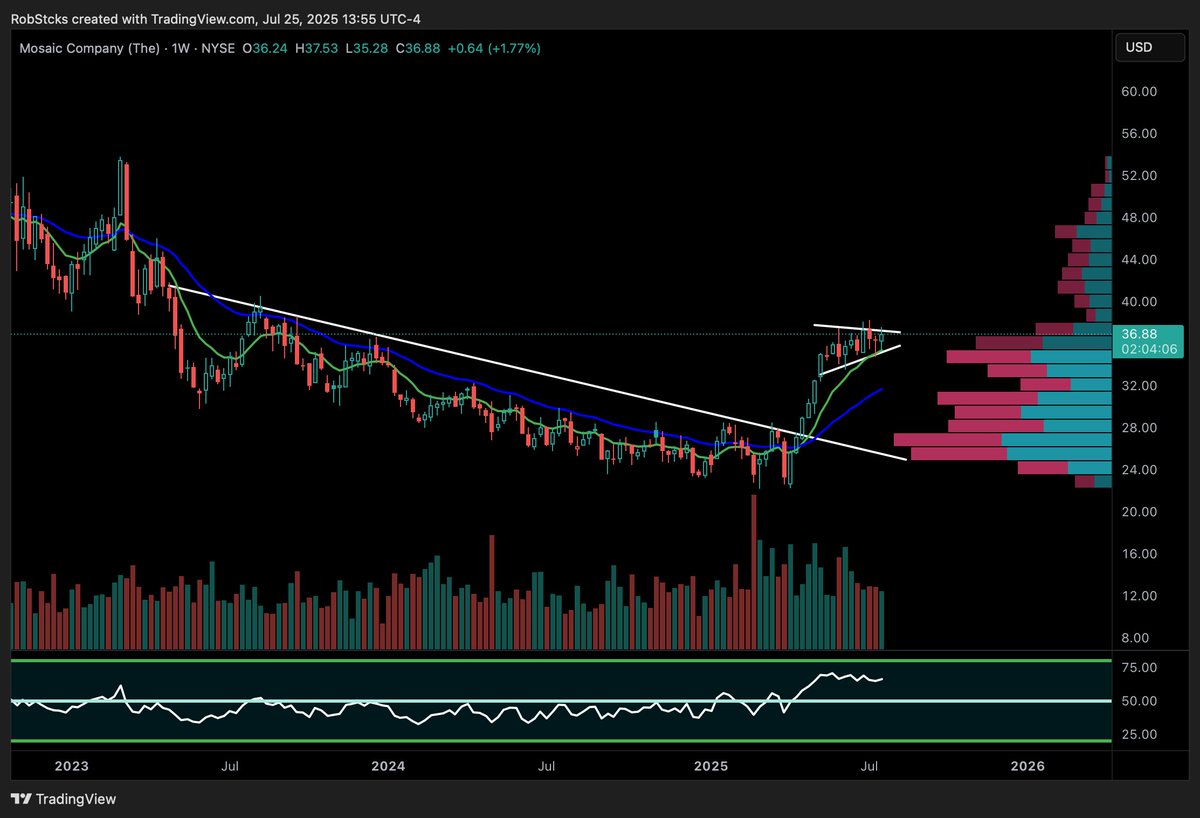Screen dimensions: 1200x818
Task: Click the close value C36.88
Action: 418,48
